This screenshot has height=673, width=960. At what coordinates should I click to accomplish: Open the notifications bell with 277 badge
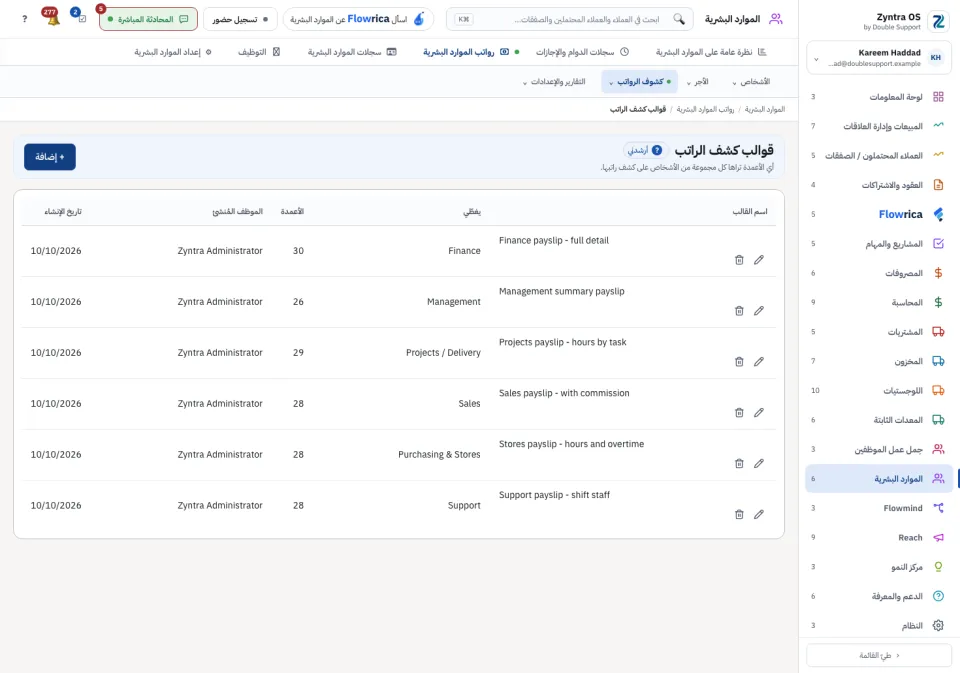pos(52,18)
